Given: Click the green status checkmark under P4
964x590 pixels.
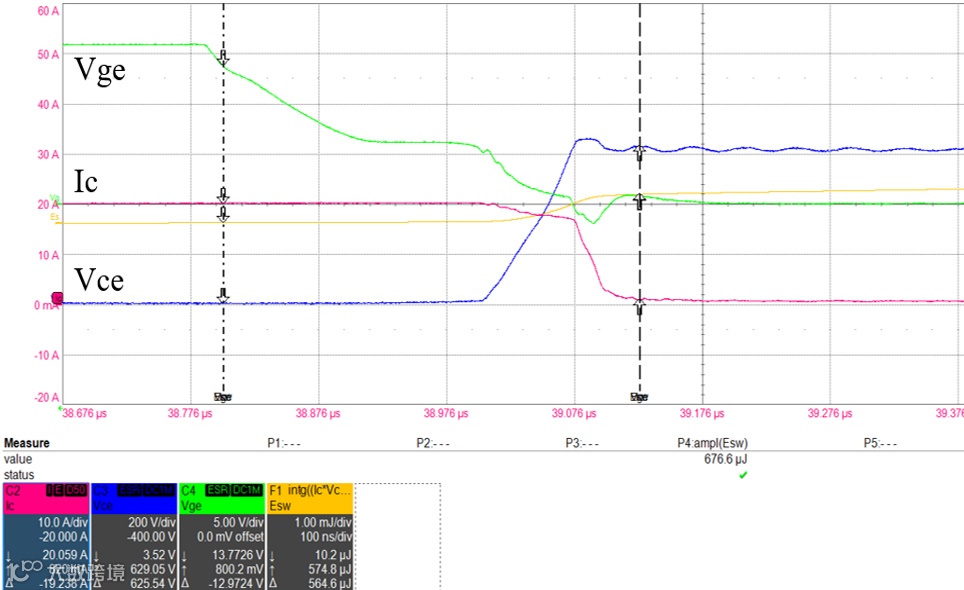Looking at the screenshot, I should click(x=743, y=474).
